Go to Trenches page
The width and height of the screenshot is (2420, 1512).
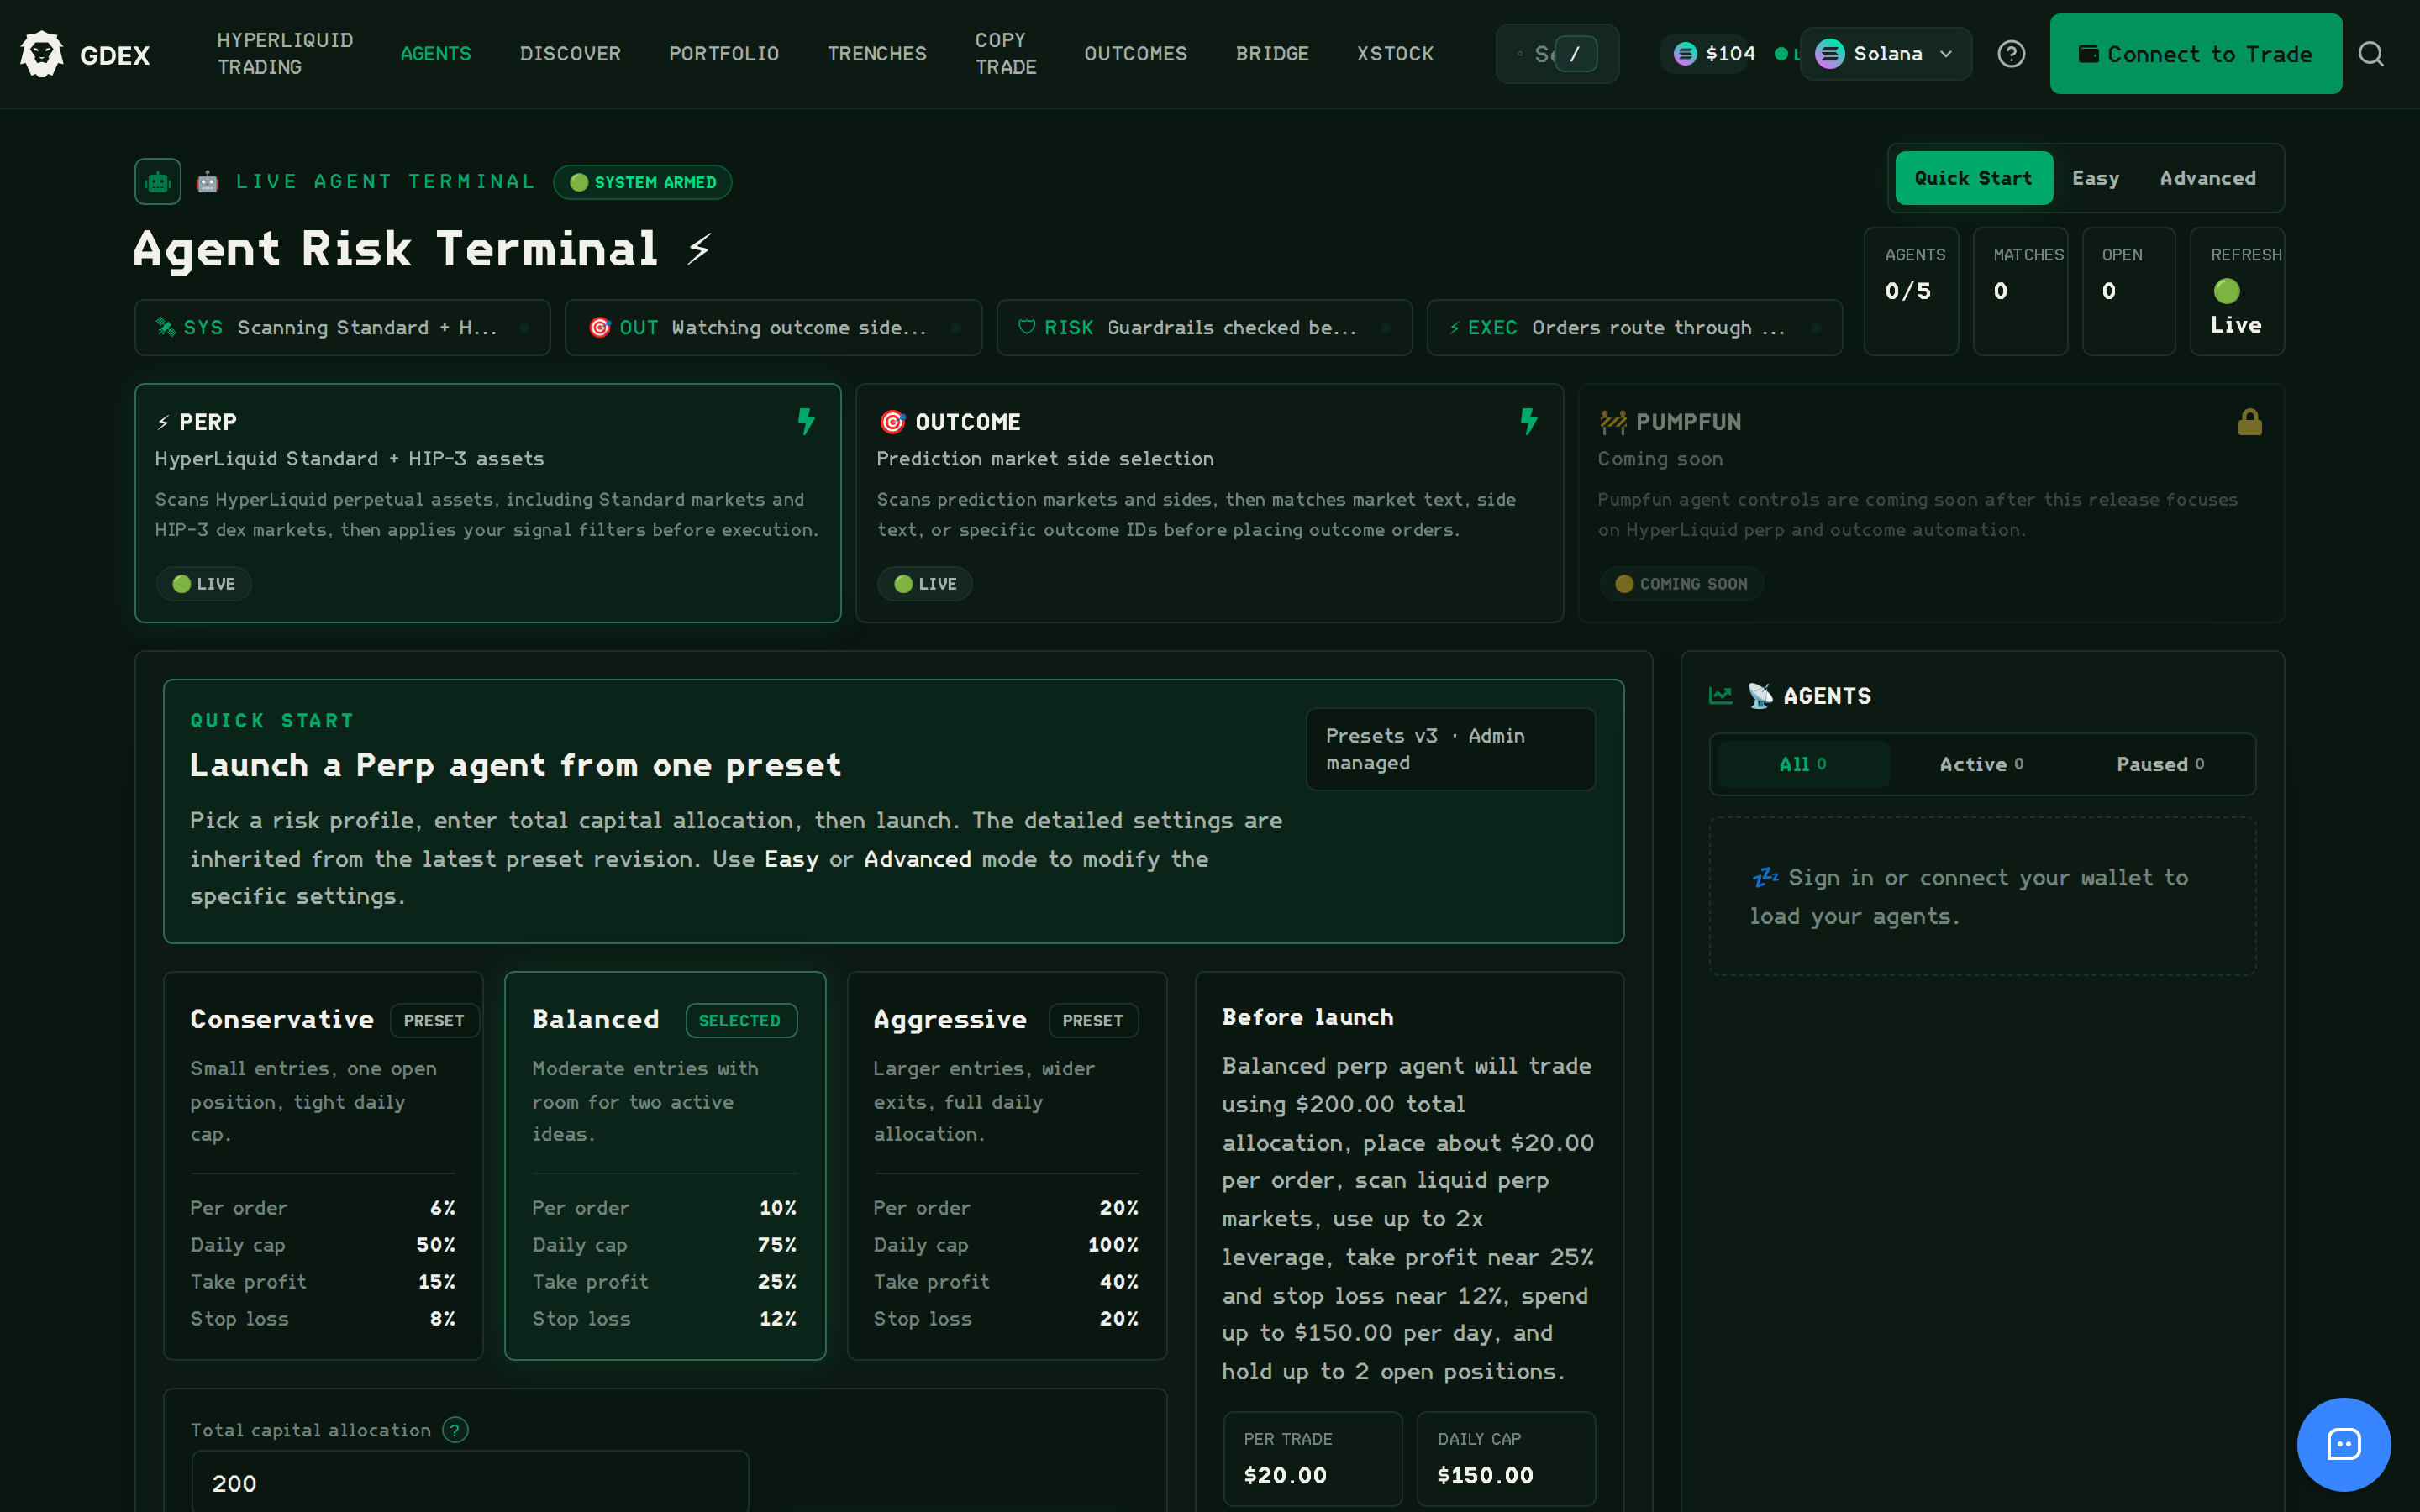877,54
